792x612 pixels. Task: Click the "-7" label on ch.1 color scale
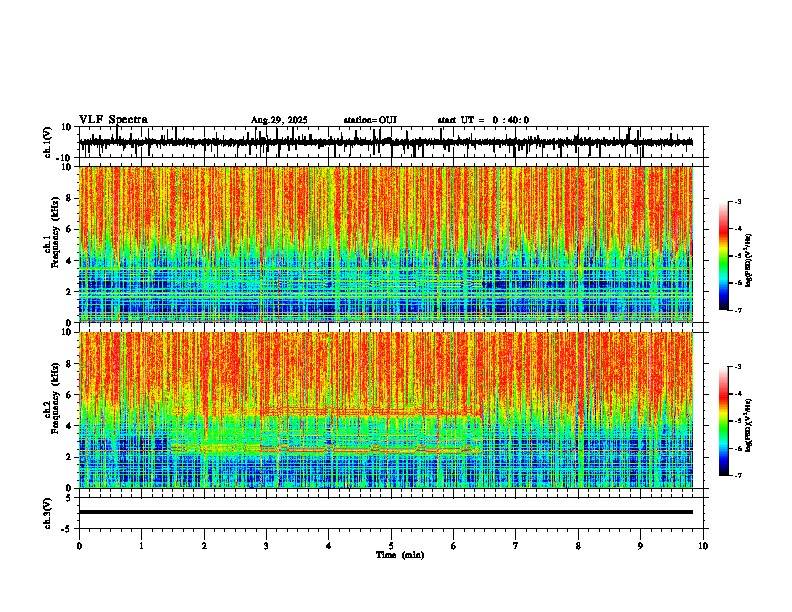click(738, 310)
